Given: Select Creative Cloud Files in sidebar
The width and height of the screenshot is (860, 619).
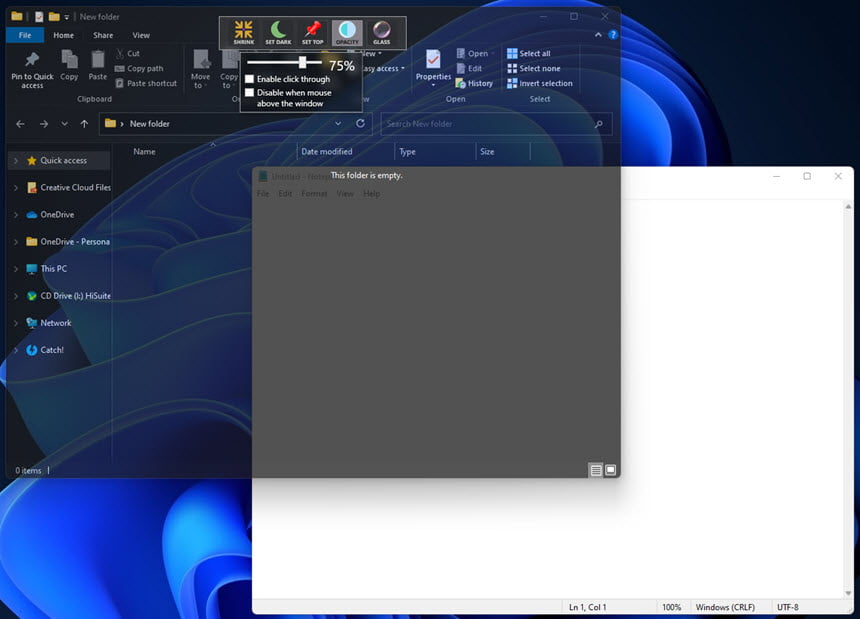Looking at the screenshot, I should [x=69, y=188].
